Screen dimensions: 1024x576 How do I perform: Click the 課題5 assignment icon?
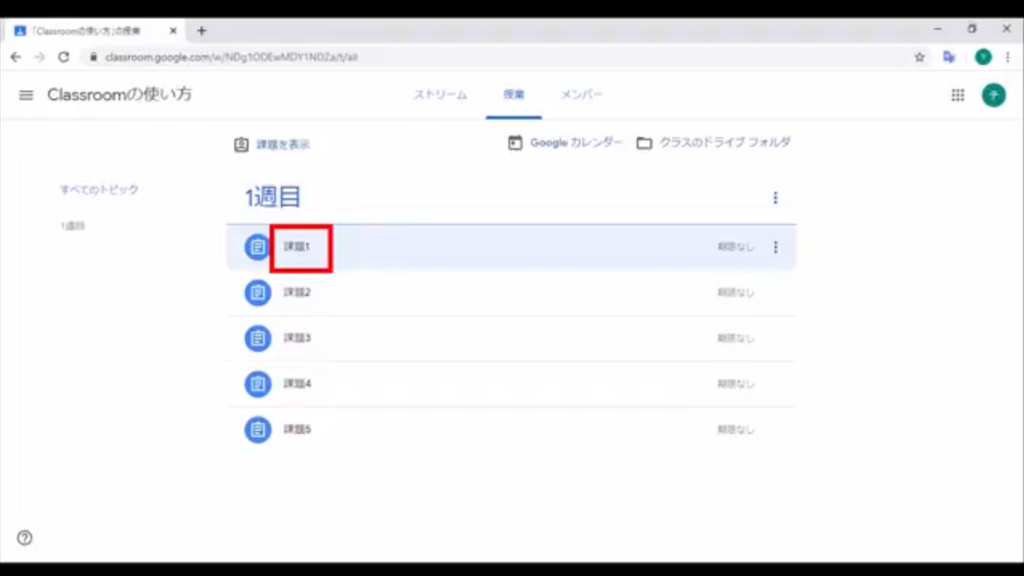257,430
